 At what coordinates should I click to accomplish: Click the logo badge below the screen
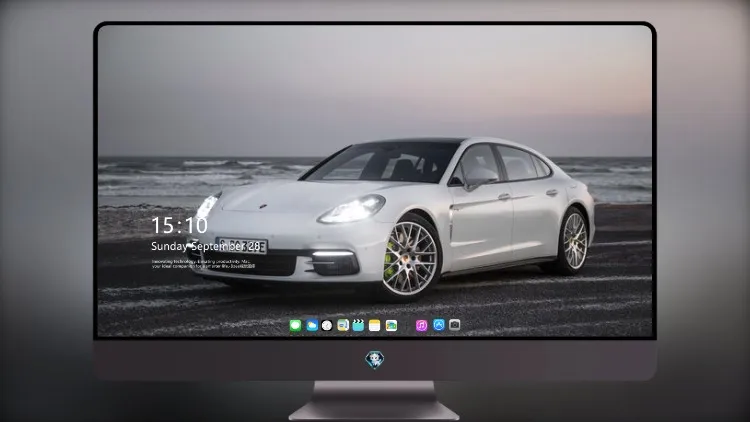click(x=375, y=360)
